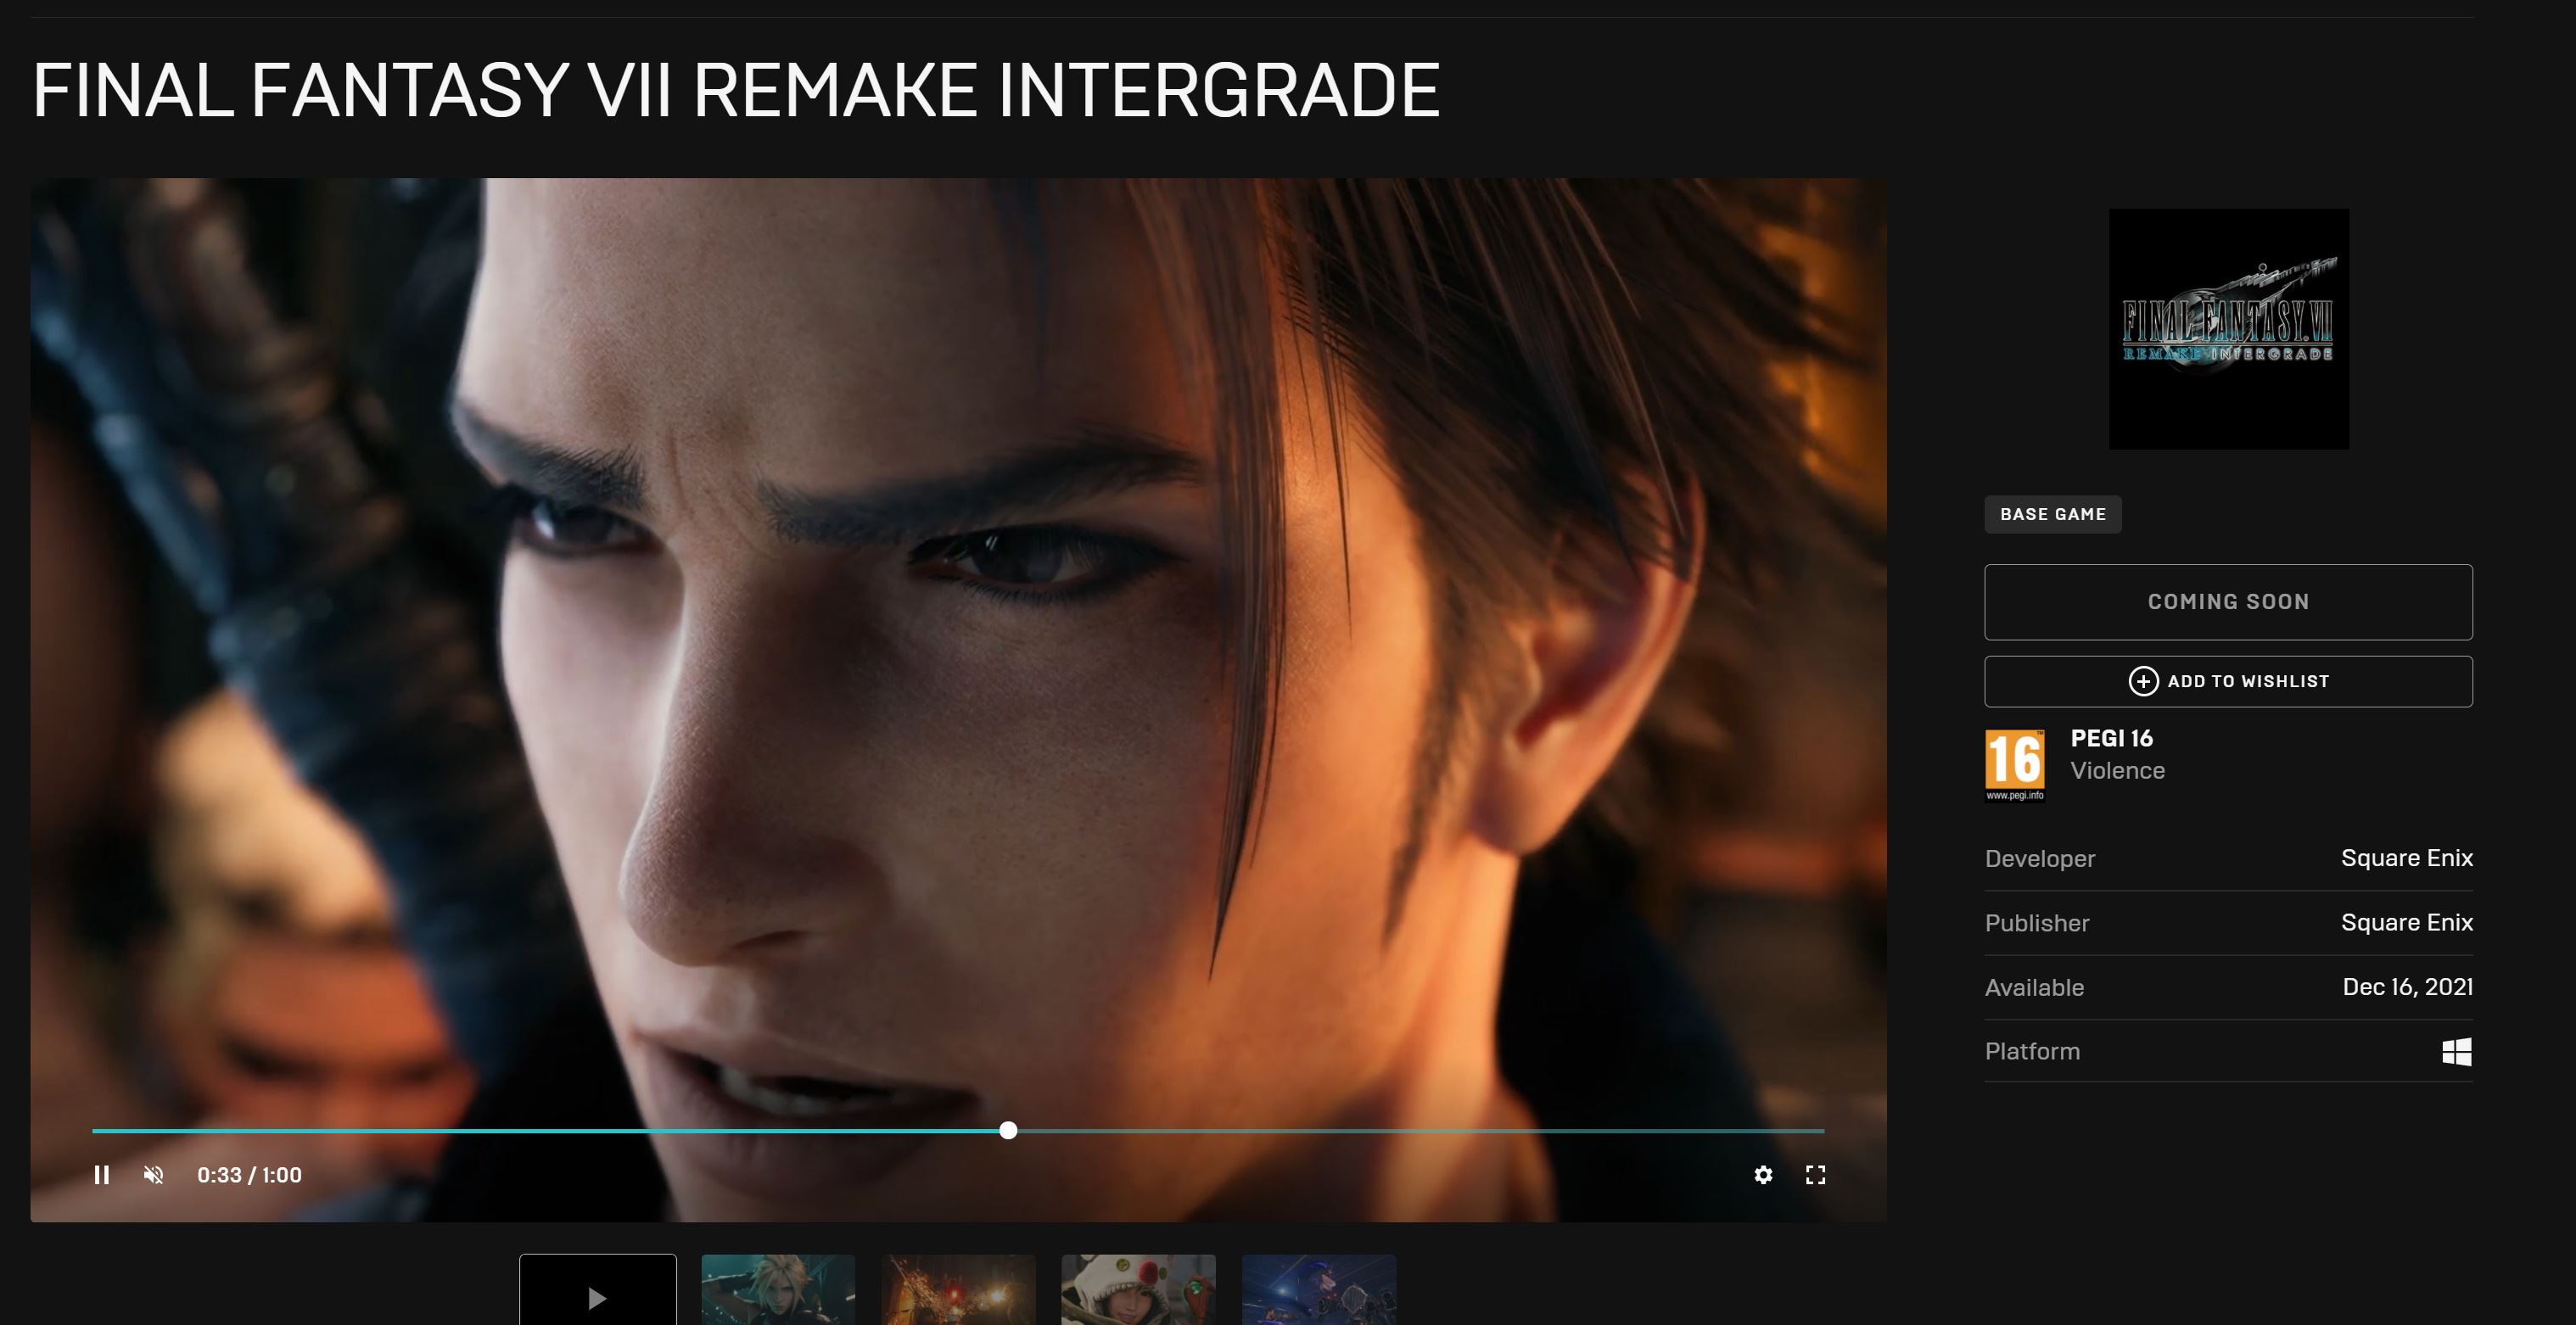The width and height of the screenshot is (2576, 1325).
Task: Click the plus icon in wishlist button
Action: pos(2142,681)
